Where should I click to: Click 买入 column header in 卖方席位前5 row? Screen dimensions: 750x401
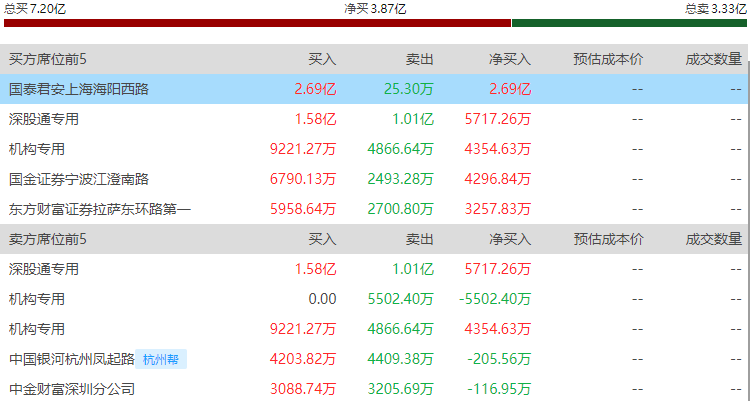click(322, 239)
